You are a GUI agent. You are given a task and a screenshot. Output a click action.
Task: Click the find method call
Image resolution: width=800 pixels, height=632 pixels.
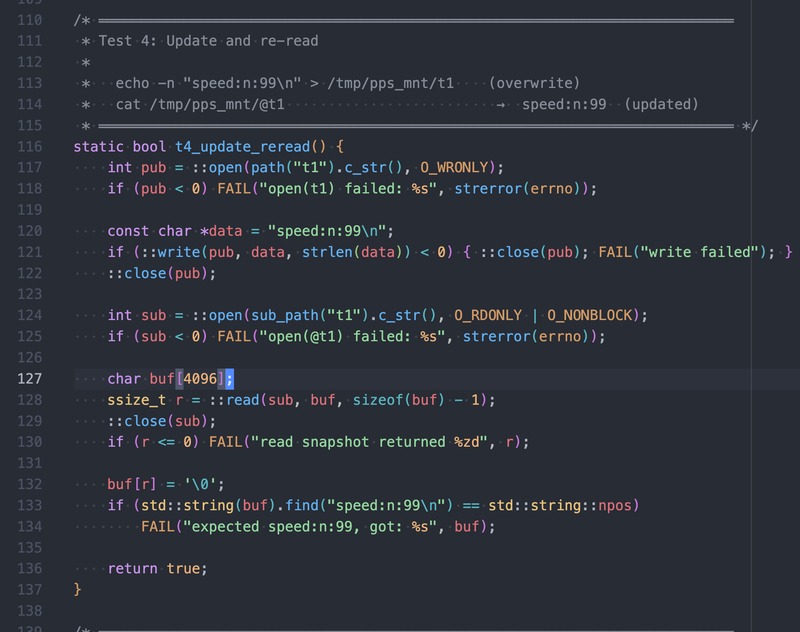pyautogui.click(x=302, y=505)
